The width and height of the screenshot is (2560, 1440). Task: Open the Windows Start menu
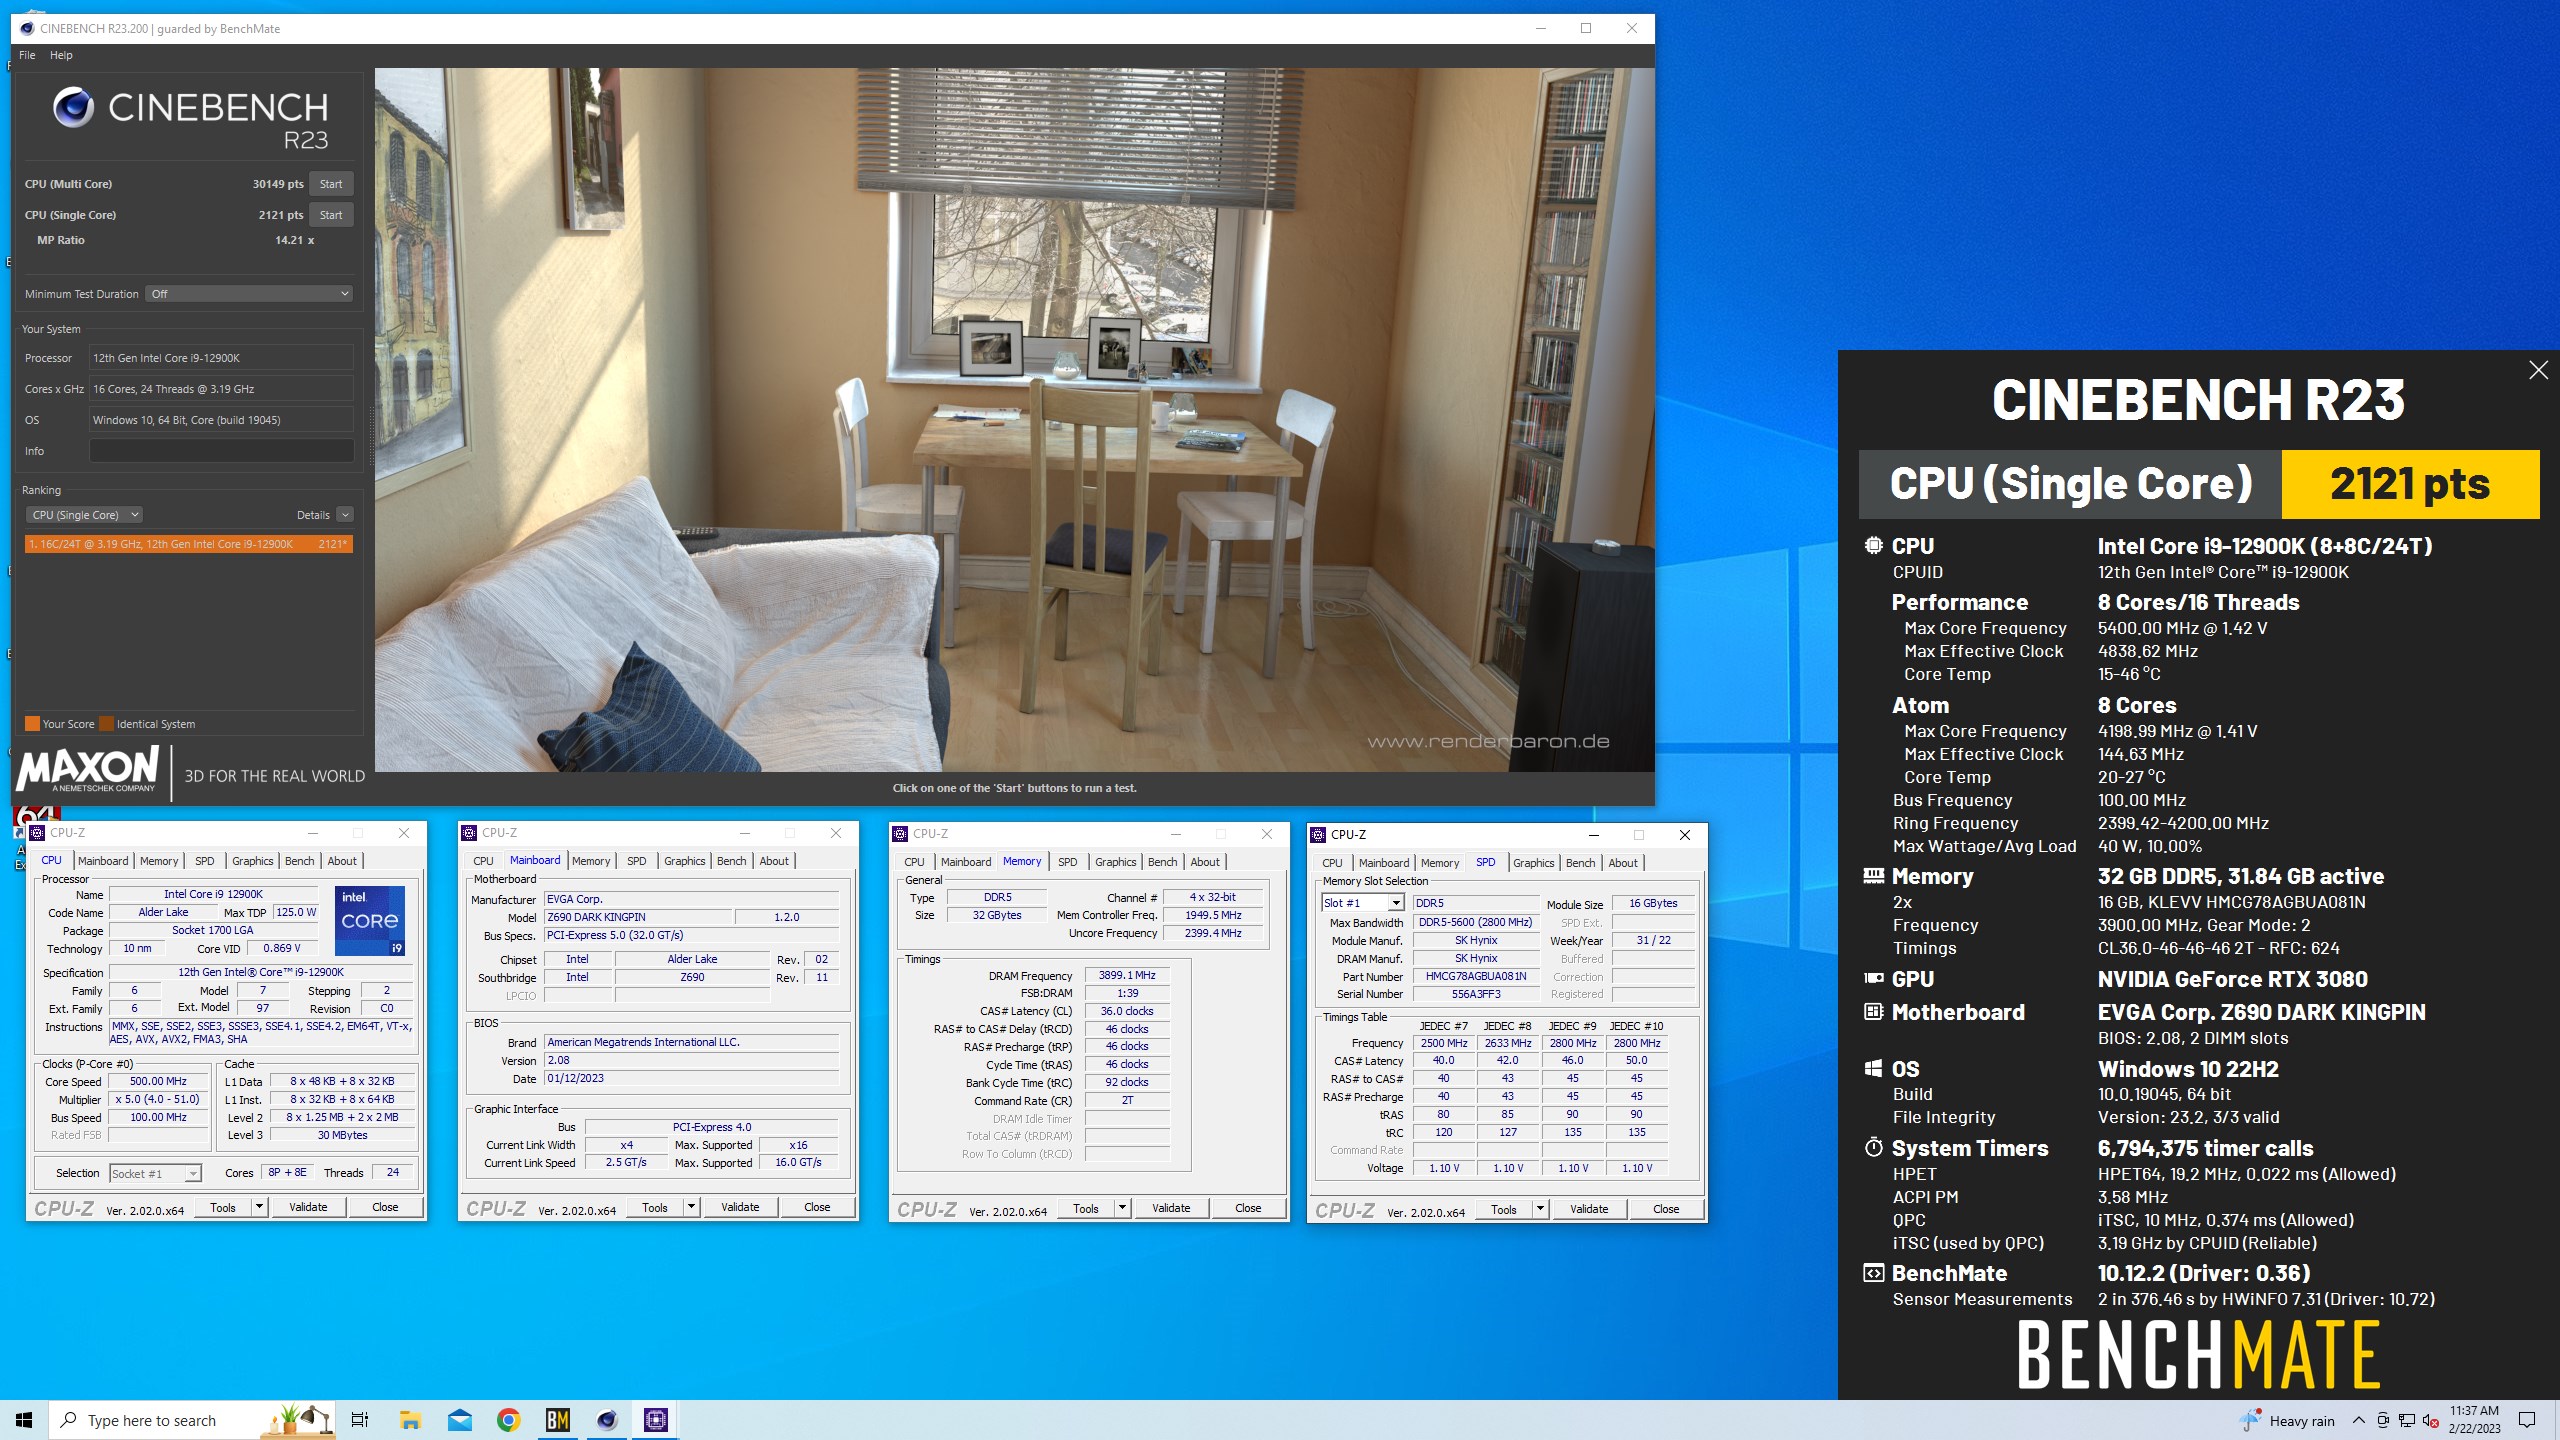tap(24, 1420)
